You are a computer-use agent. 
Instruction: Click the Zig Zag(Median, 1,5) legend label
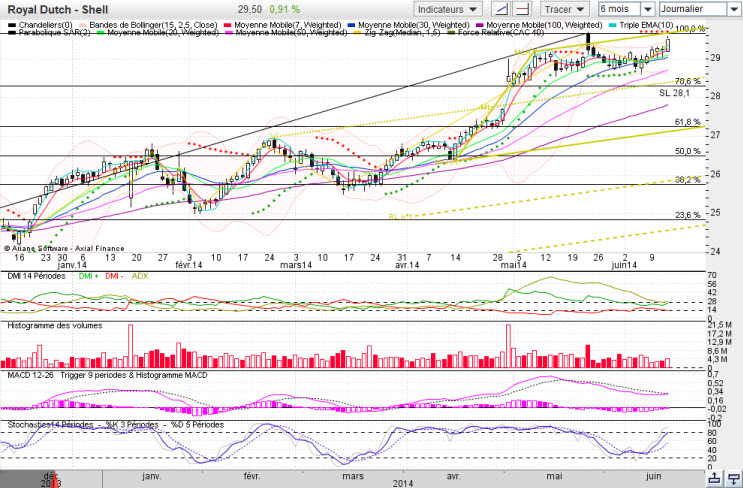tap(402, 33)
